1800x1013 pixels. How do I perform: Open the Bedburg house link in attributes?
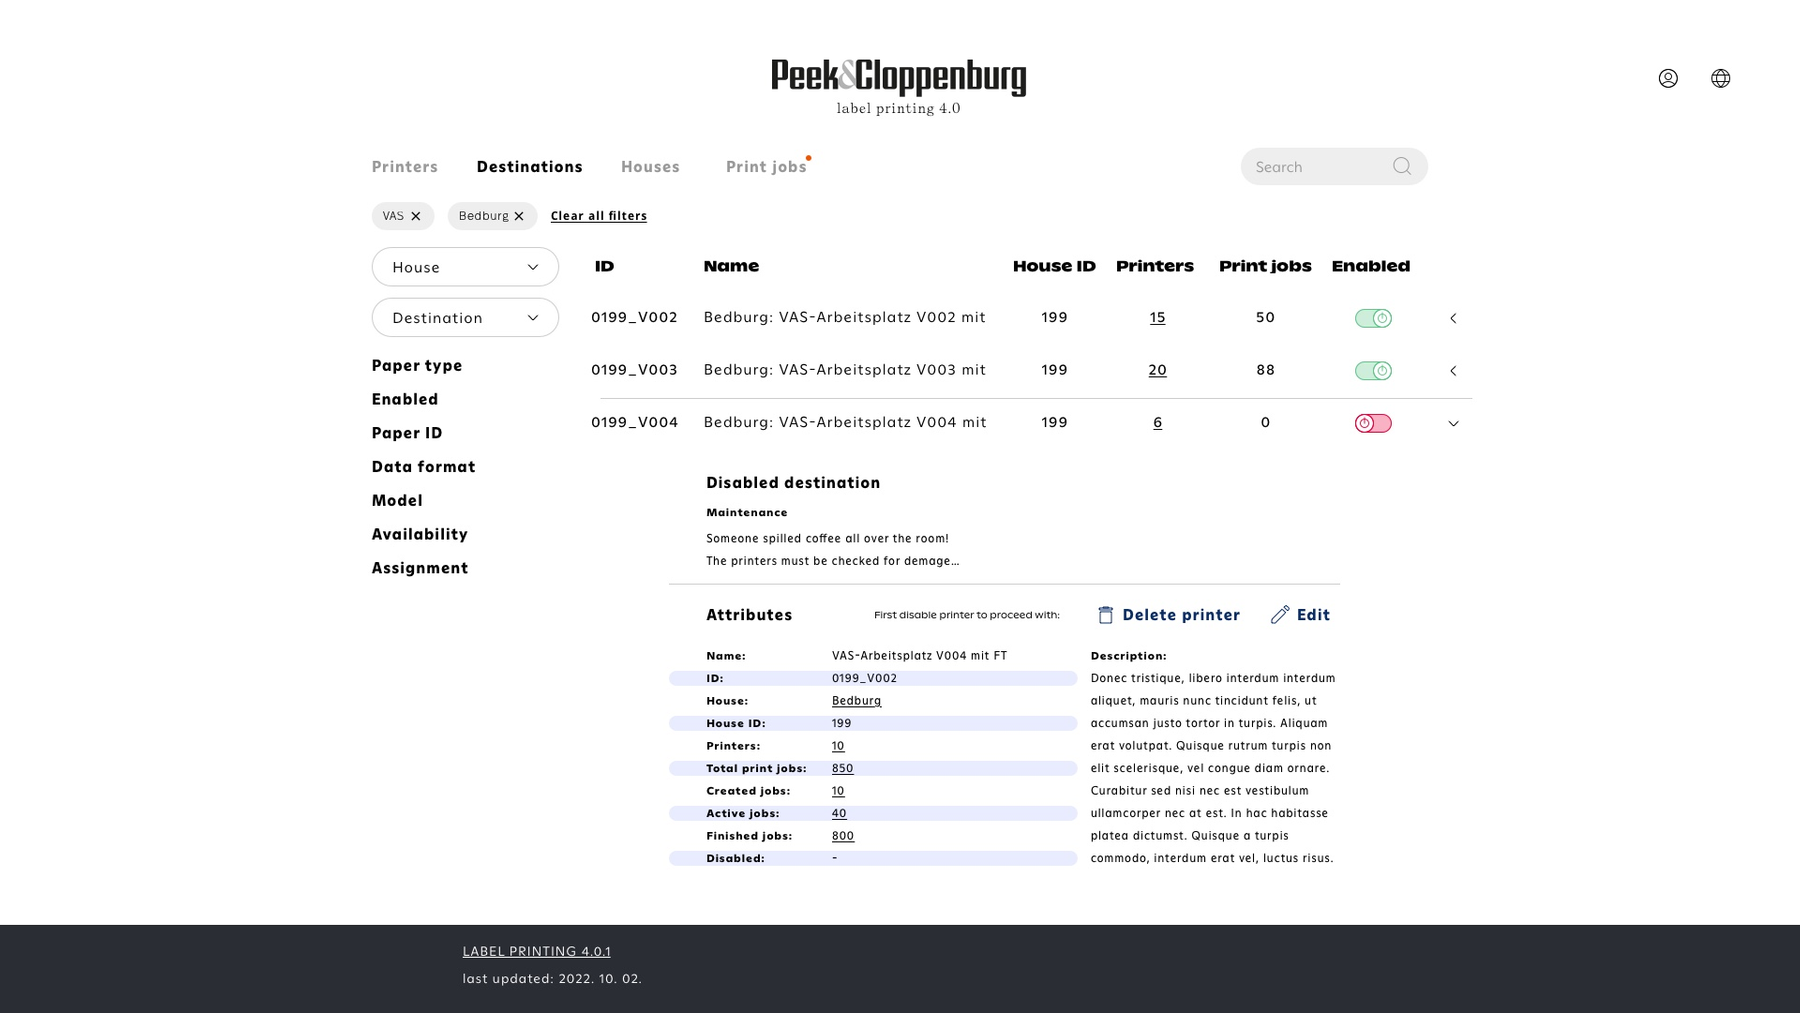pos(856,701)
